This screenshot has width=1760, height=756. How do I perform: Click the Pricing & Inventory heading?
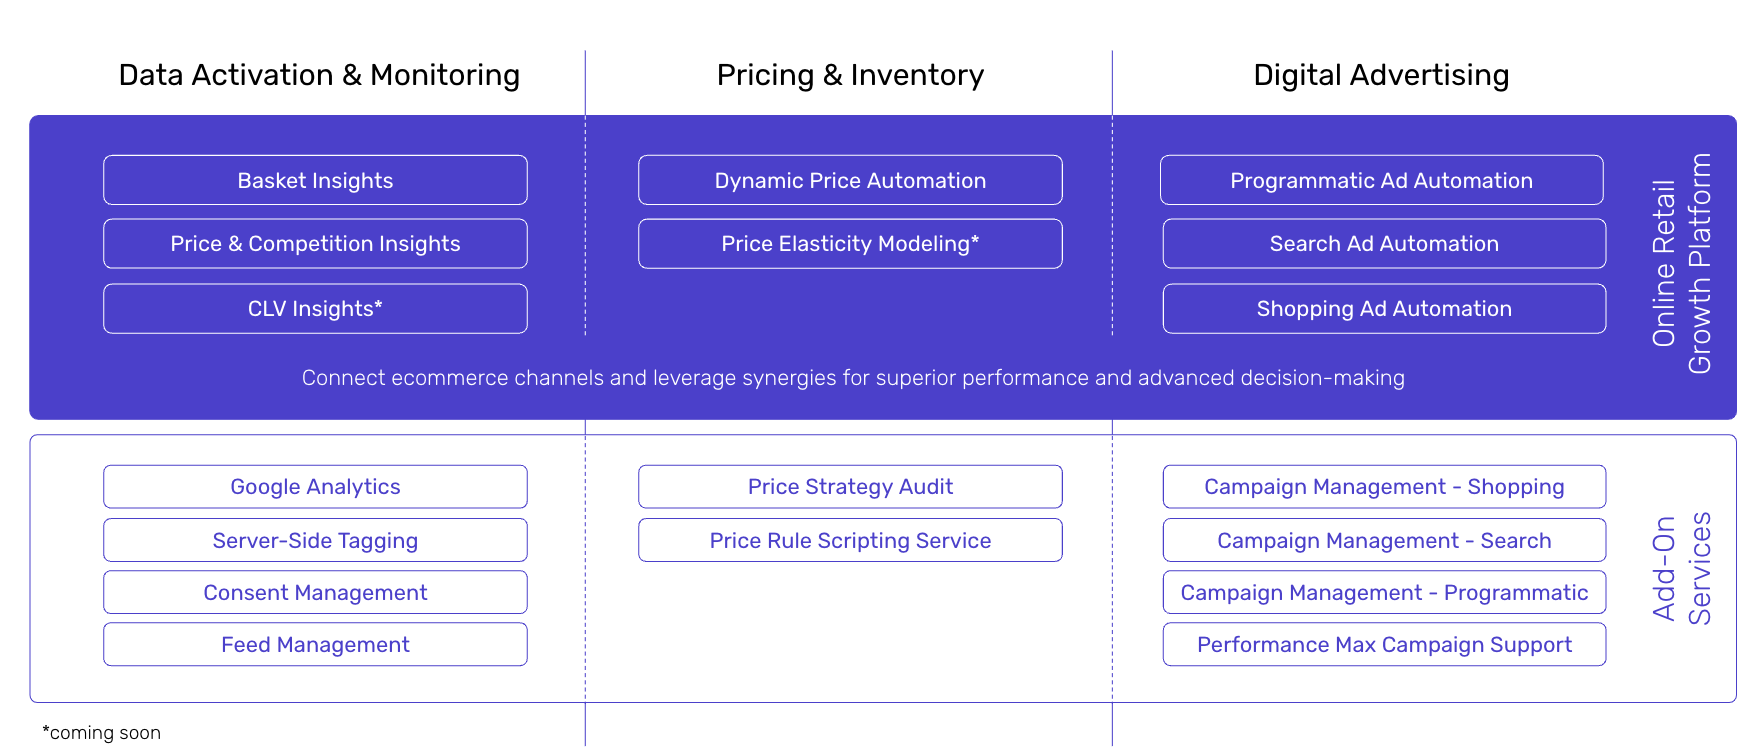850,75
